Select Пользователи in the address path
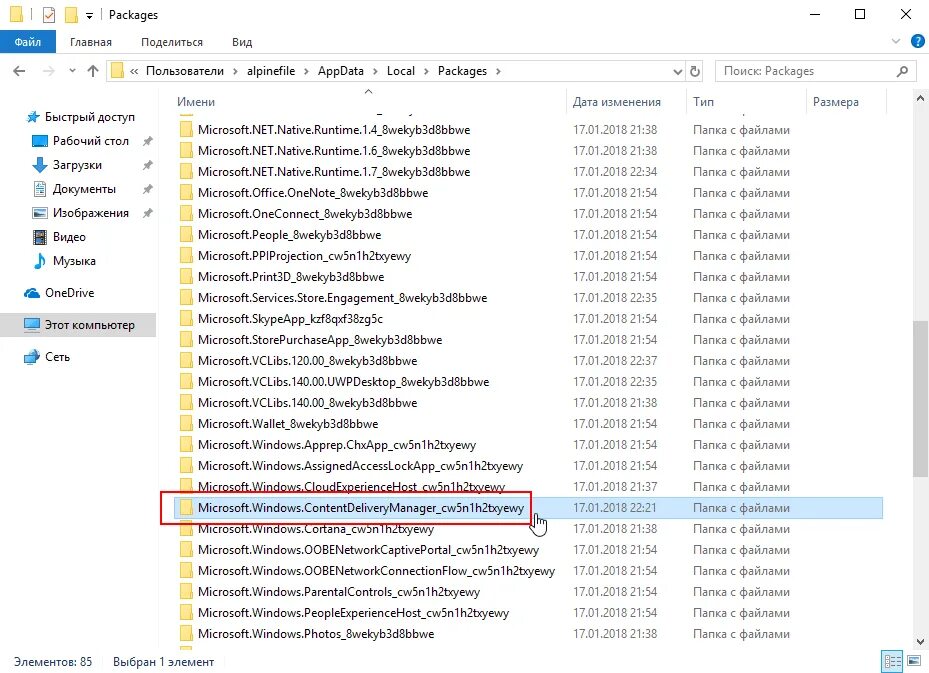The height and width of the screenshot is (673, 929). 185,71
